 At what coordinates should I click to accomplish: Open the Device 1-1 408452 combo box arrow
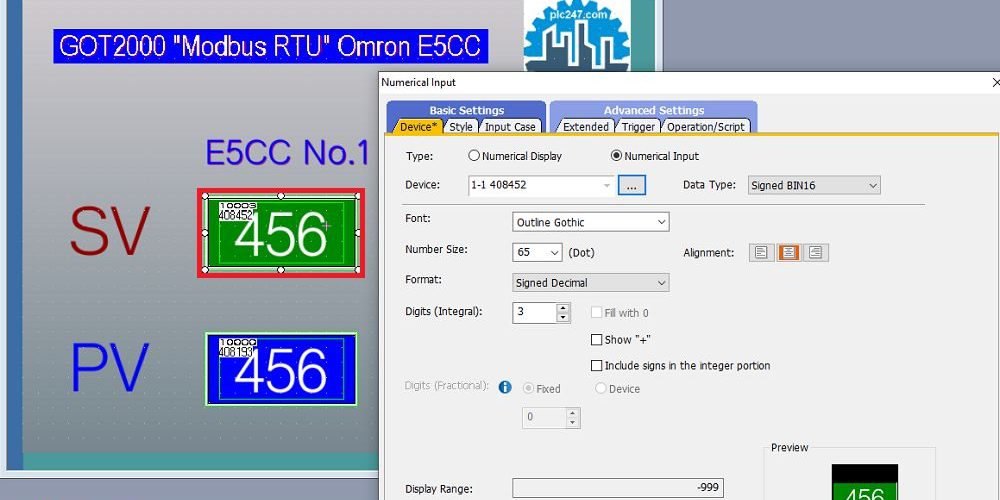point(607,186)
